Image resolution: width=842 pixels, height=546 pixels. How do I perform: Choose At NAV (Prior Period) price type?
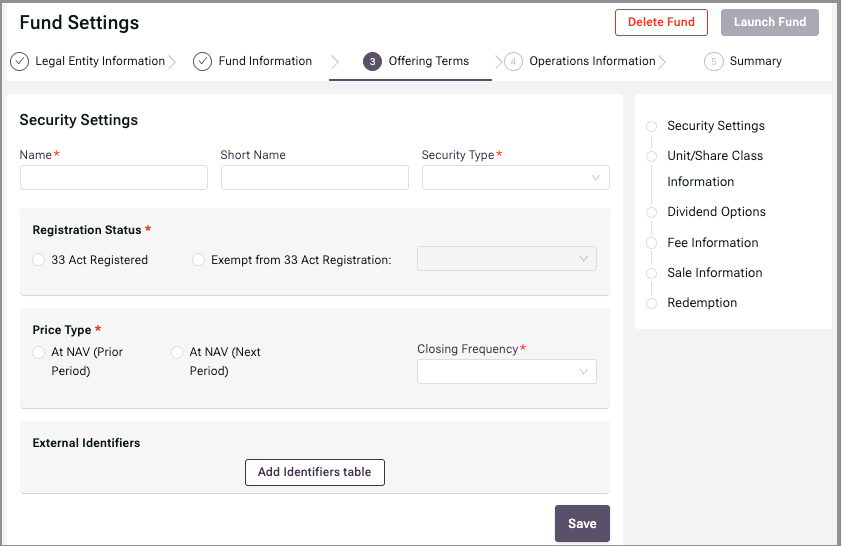coord(38,352)
